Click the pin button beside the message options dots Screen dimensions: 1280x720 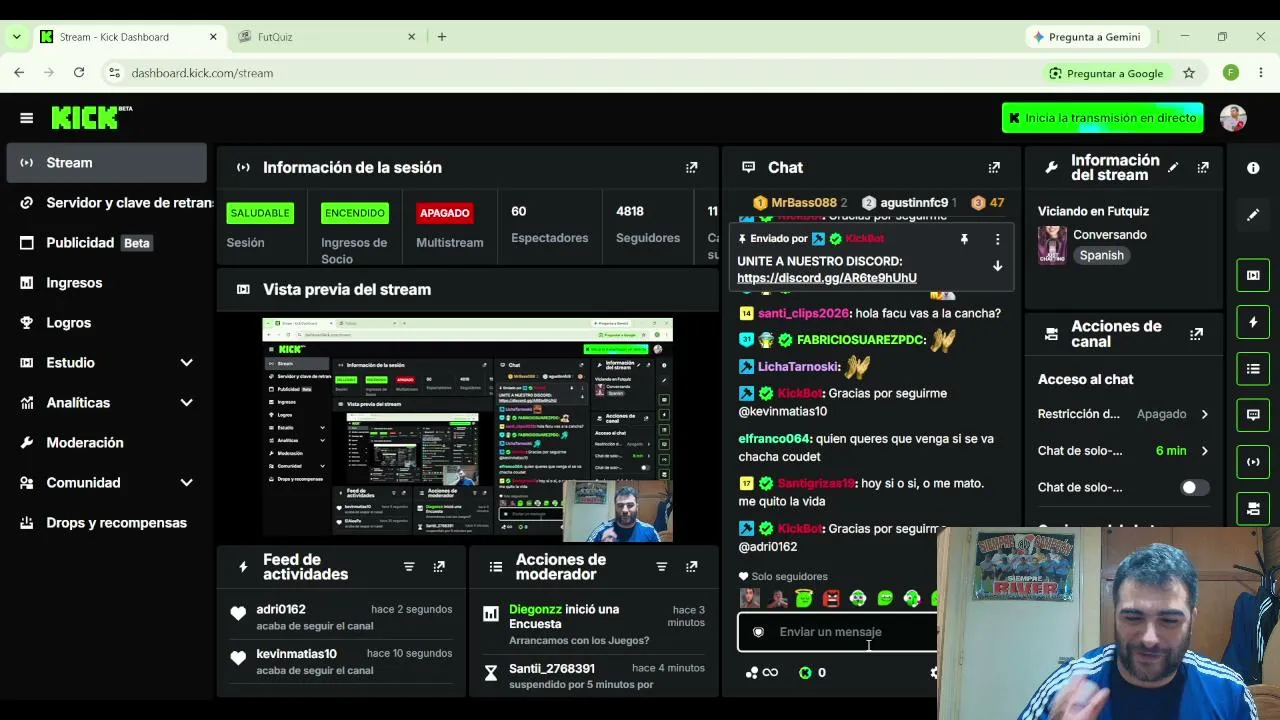tap(964, 240)
